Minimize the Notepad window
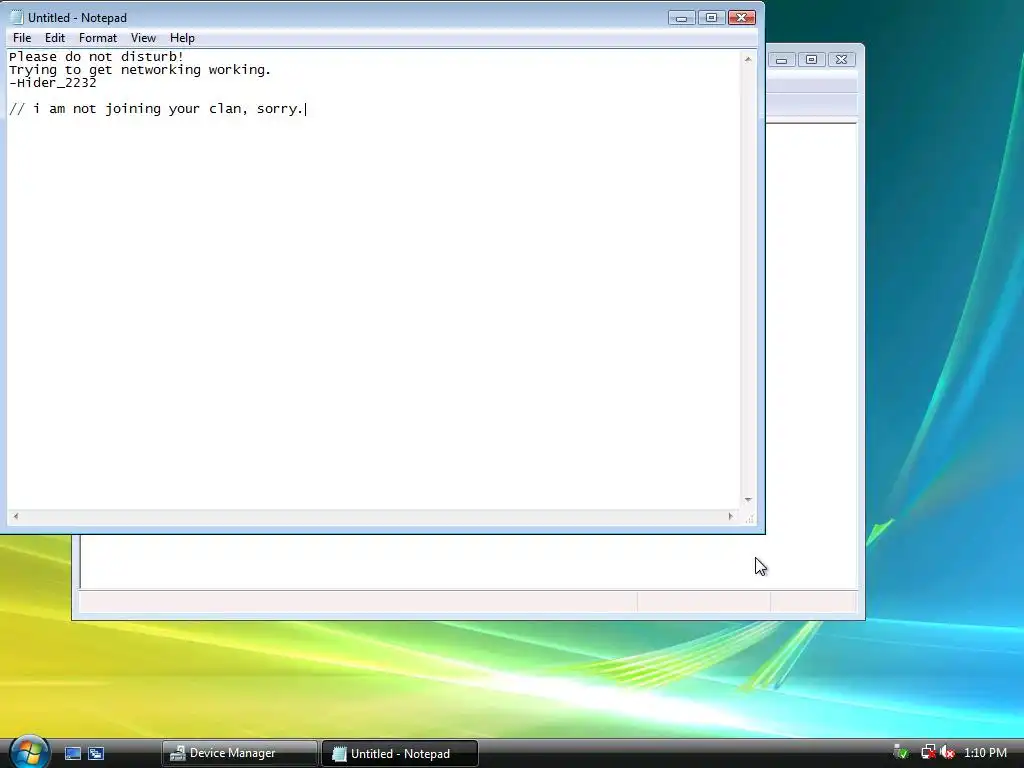Image resolution: width=1024 pixels, height=768 pixels. pos(681,18)
